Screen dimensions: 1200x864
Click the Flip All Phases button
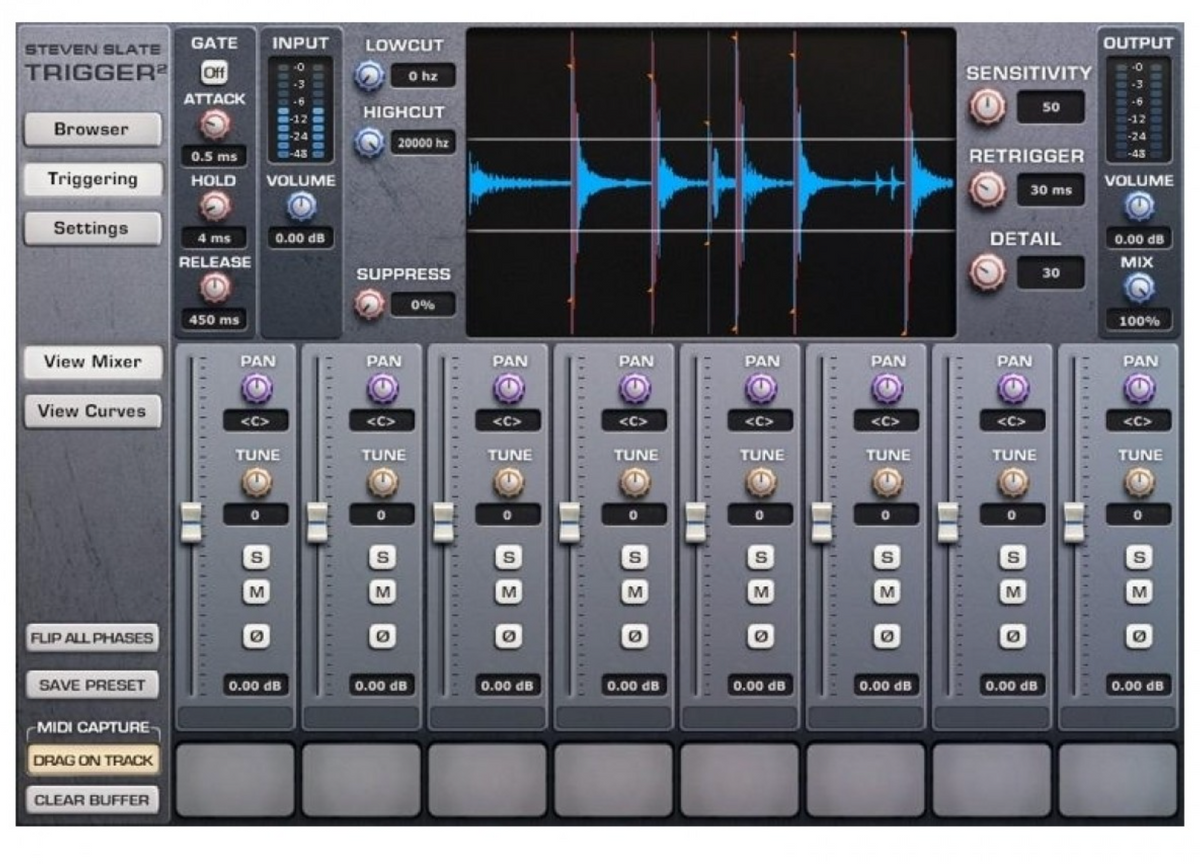[91, 635]
